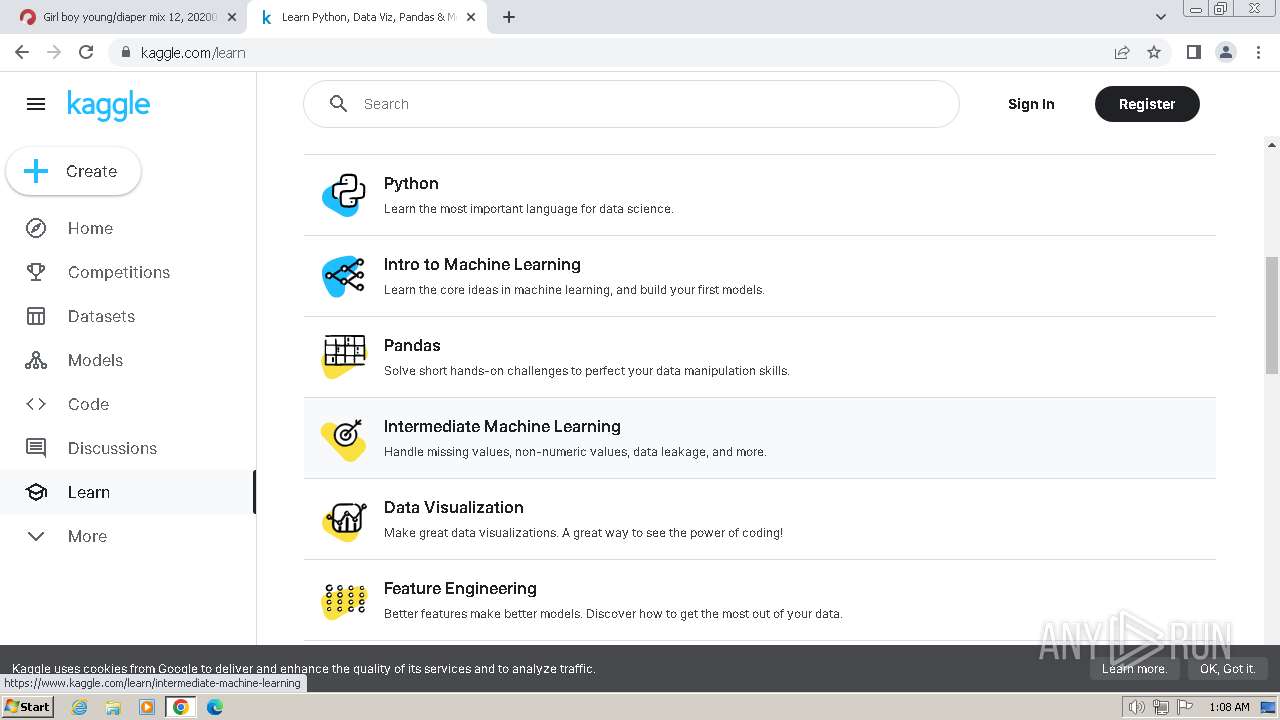Click the taskbar volume icon
This screenshot has width=1280, height=720.
(1136, 707)
